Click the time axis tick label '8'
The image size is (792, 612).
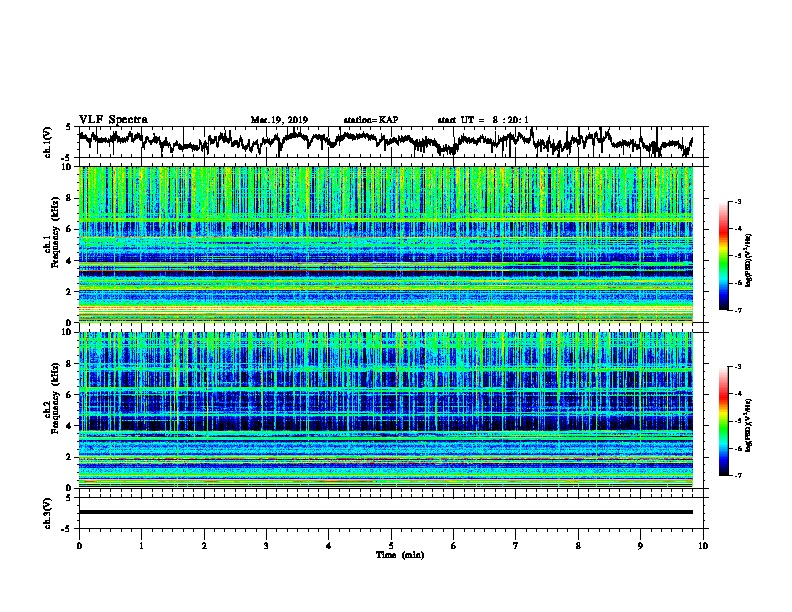coord(578,546)
